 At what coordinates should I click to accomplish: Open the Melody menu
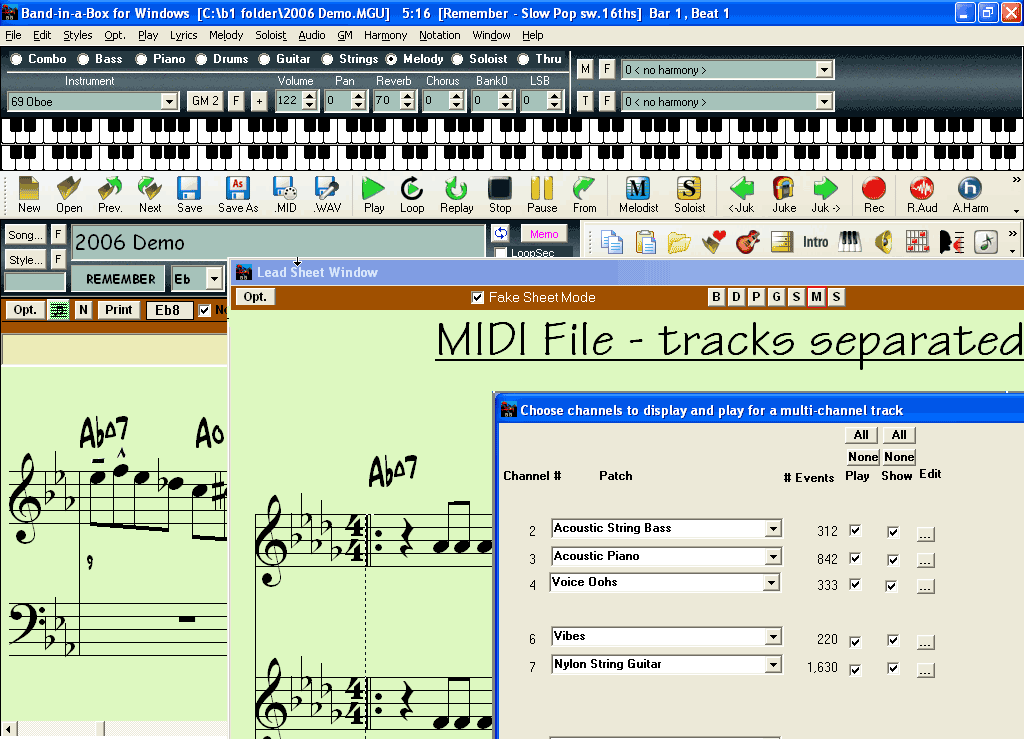[x=226, y=35]
